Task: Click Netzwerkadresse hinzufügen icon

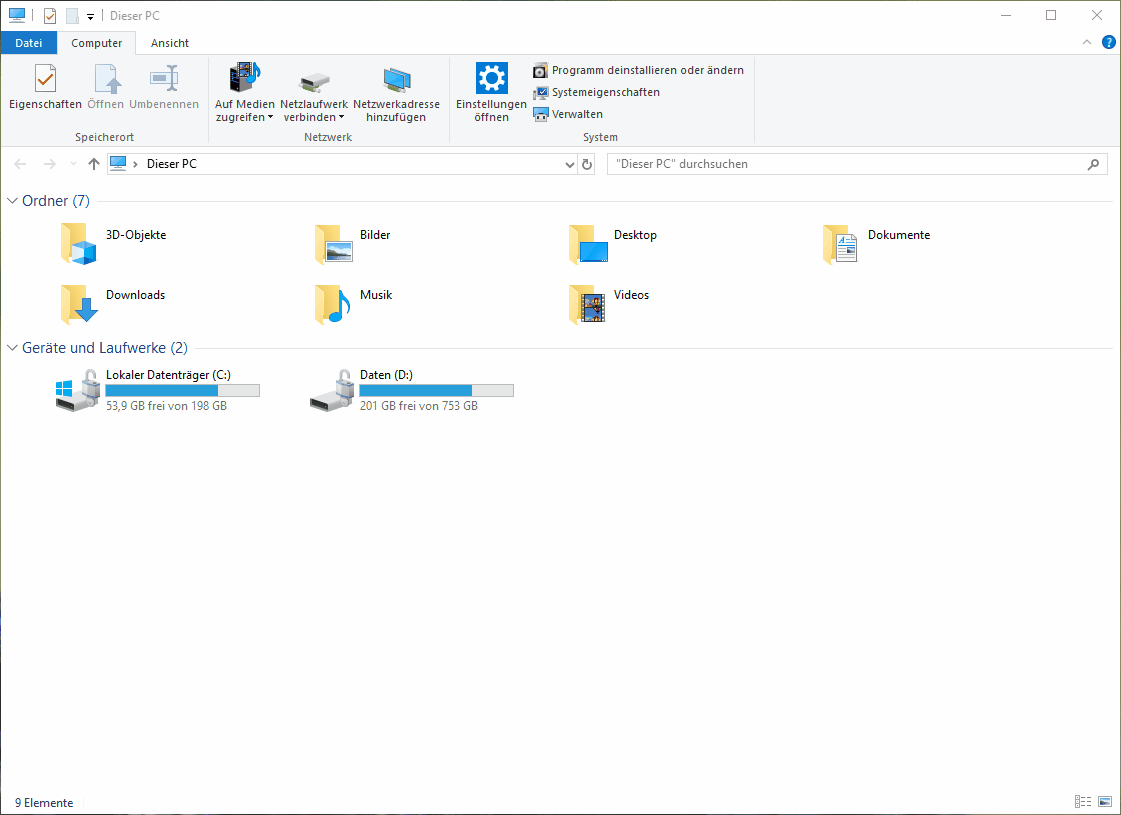Action: 396,79
